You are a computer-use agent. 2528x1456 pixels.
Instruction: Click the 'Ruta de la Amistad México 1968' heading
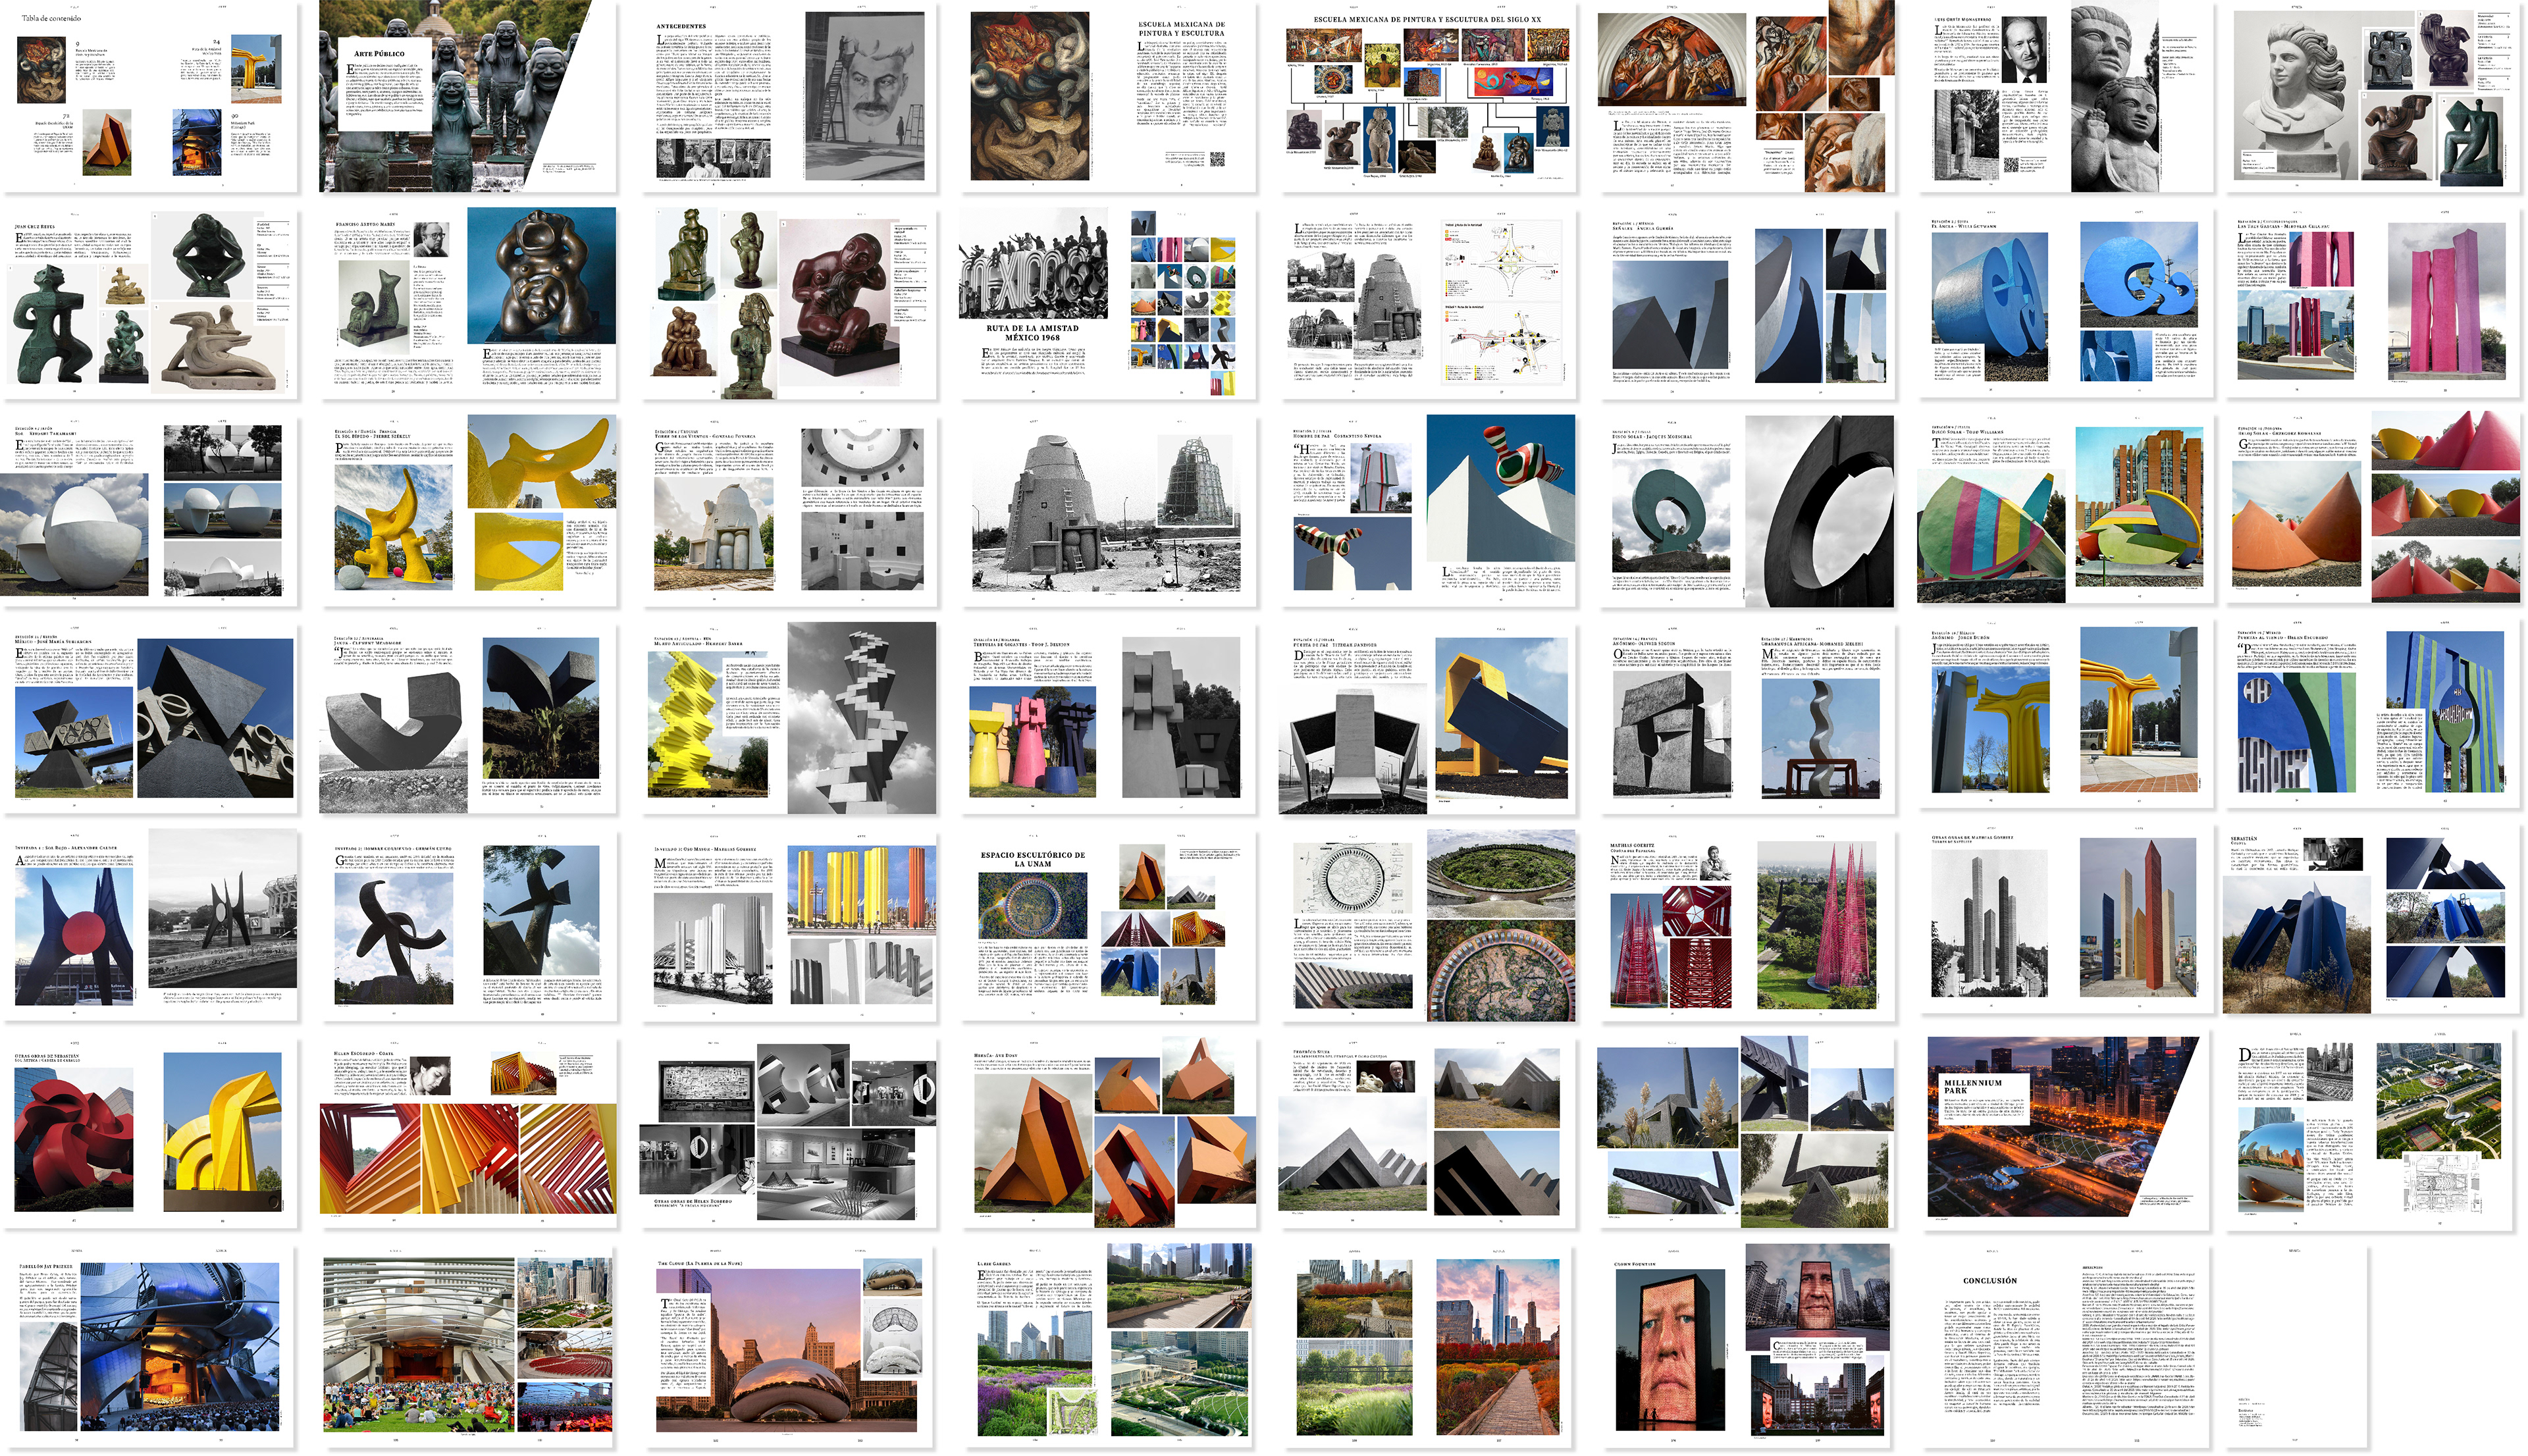pyautogui.click(x=1033, y=333)
